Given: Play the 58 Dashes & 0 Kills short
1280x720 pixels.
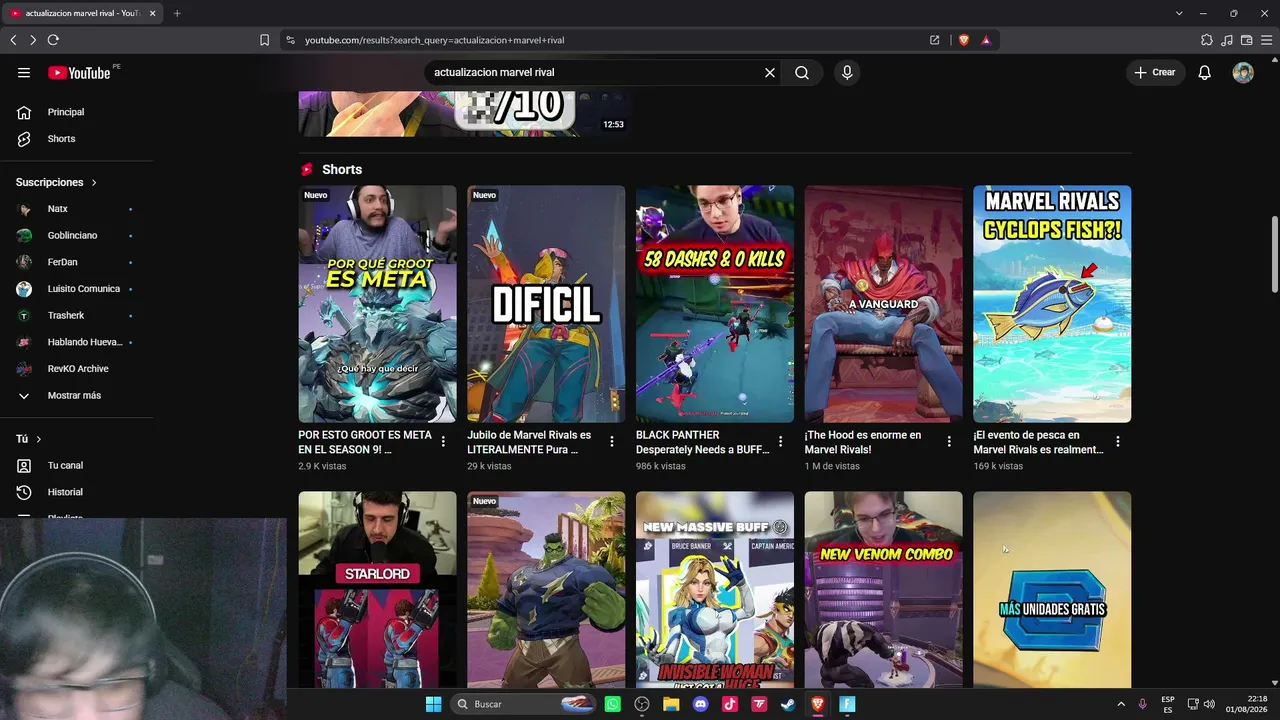Looking at the screenshot, I should [715, 304].
